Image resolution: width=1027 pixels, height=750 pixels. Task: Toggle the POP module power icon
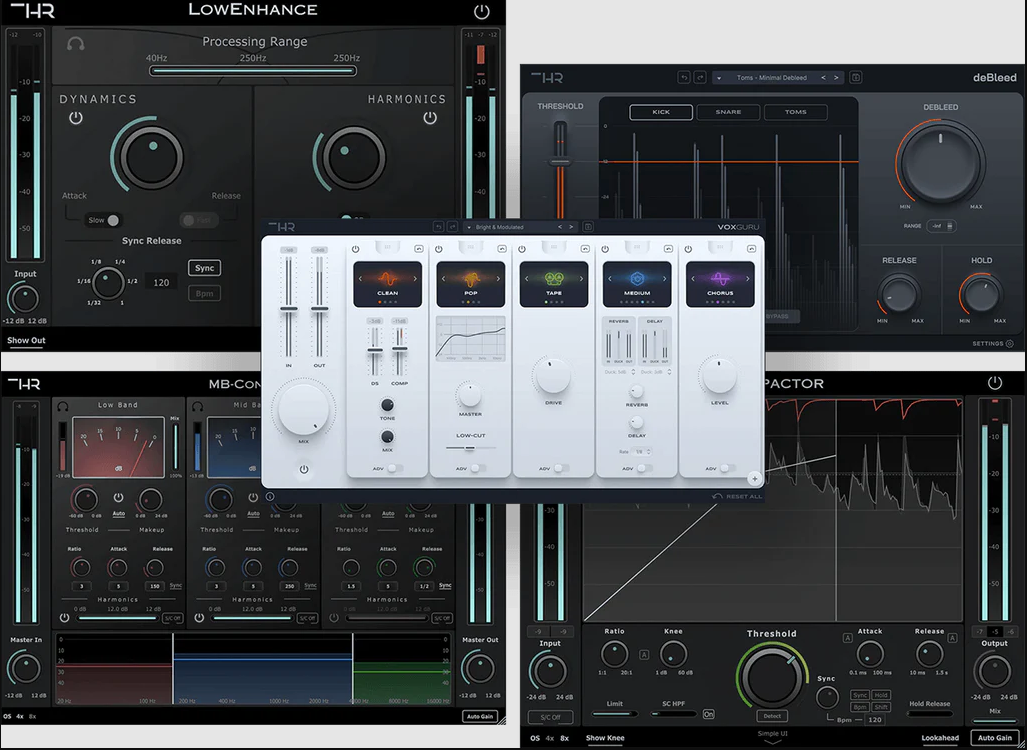[x=439, y=249]
